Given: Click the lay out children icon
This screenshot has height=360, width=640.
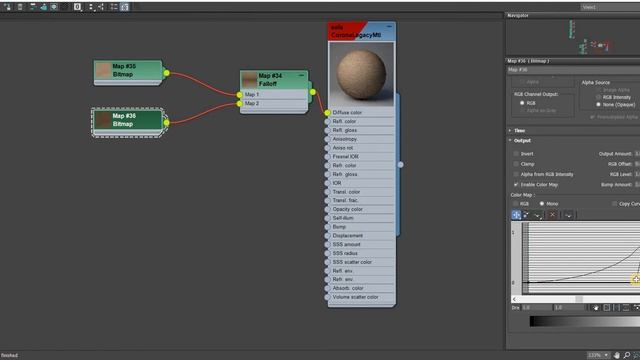Looking at the screenshot, I should point(101,7).
